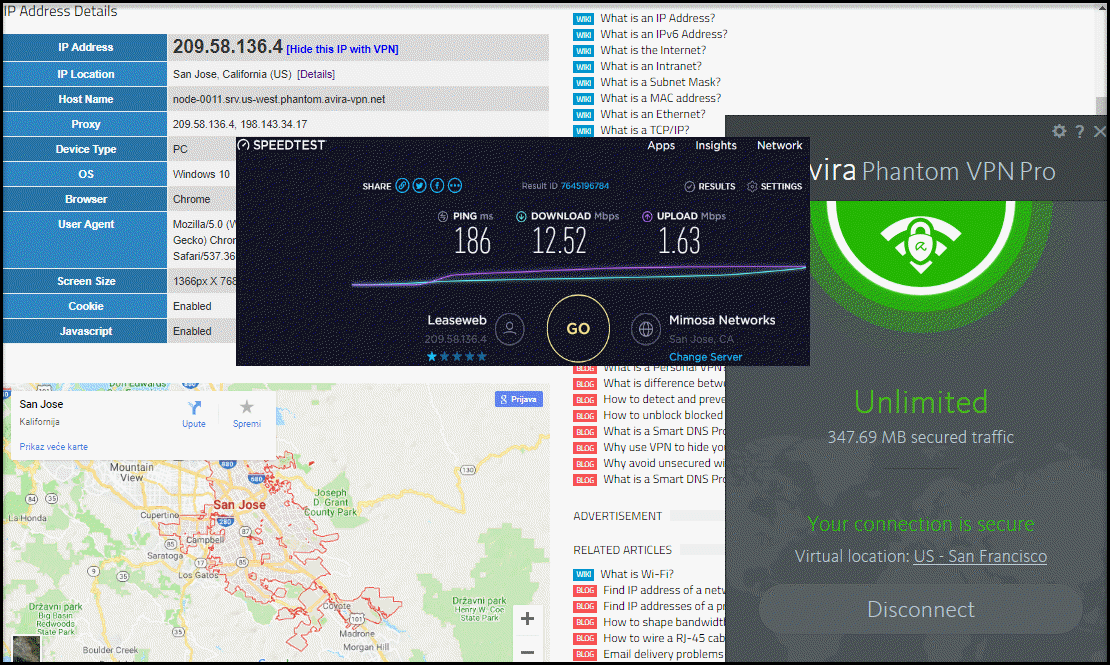1110x665 pixels.
Task: Open How to detect and prevent blog post
Action: click(x=664, y=399)
